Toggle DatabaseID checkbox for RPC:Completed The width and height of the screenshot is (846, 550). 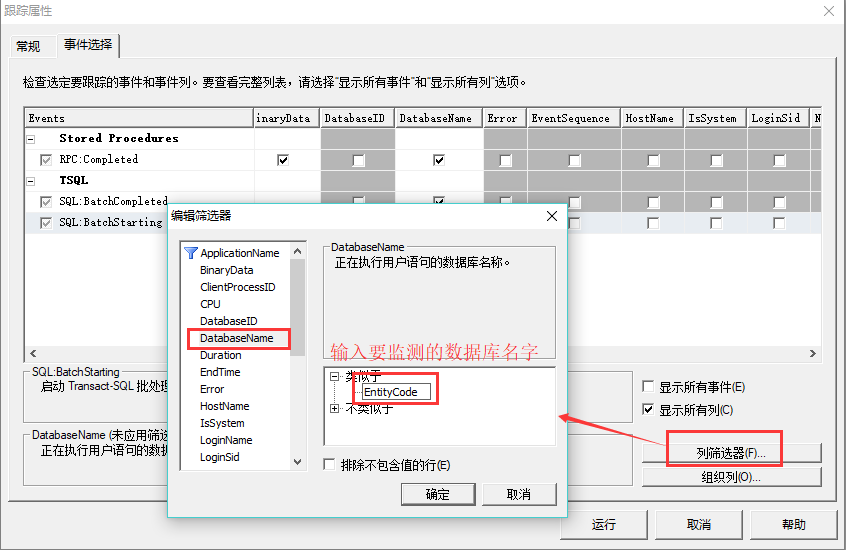[358, 160]
